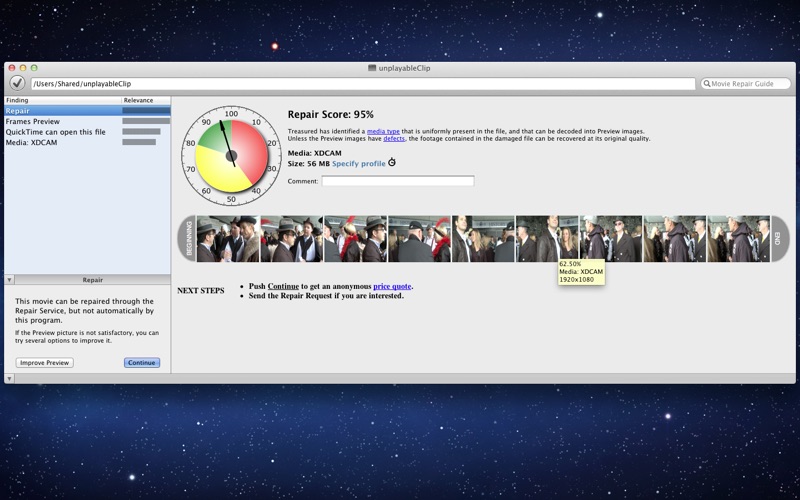Click the 62.50% tooltip text
The height and width of the screenshot is (500, 800).
(x=570, y=264)
